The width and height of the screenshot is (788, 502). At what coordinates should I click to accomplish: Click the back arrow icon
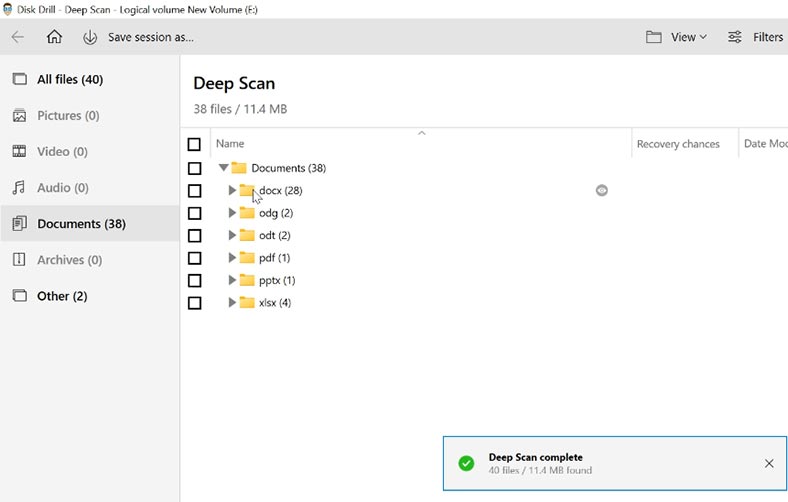(x=18, y=37)
